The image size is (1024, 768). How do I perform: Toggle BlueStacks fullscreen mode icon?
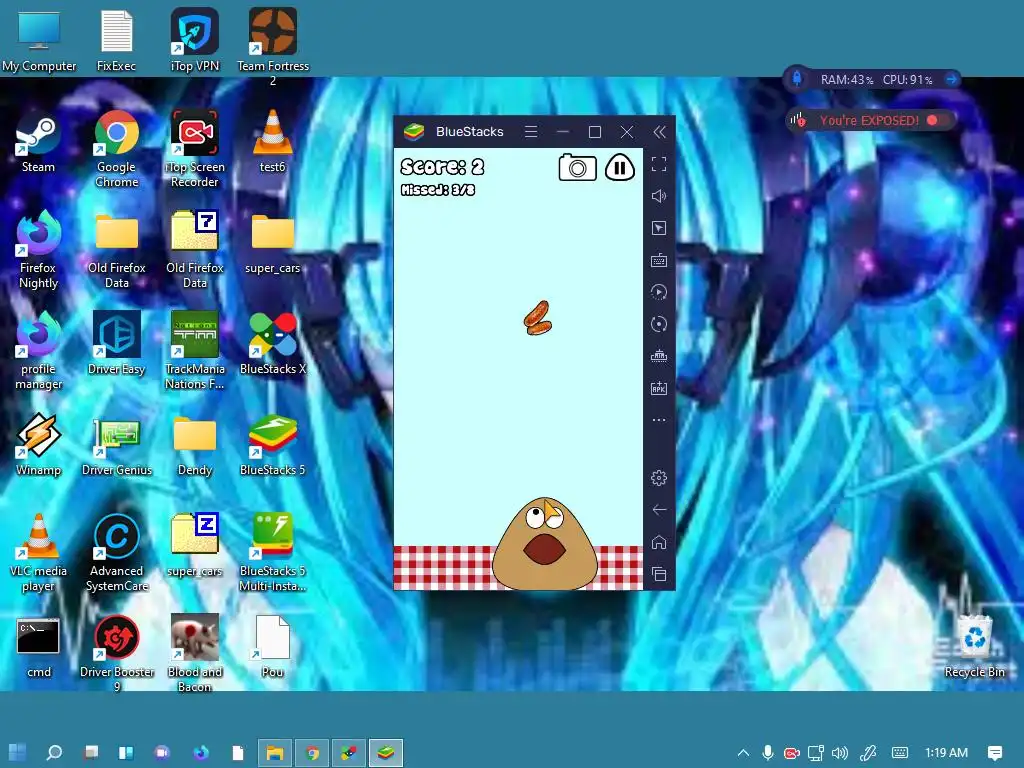tap(659, 164)
